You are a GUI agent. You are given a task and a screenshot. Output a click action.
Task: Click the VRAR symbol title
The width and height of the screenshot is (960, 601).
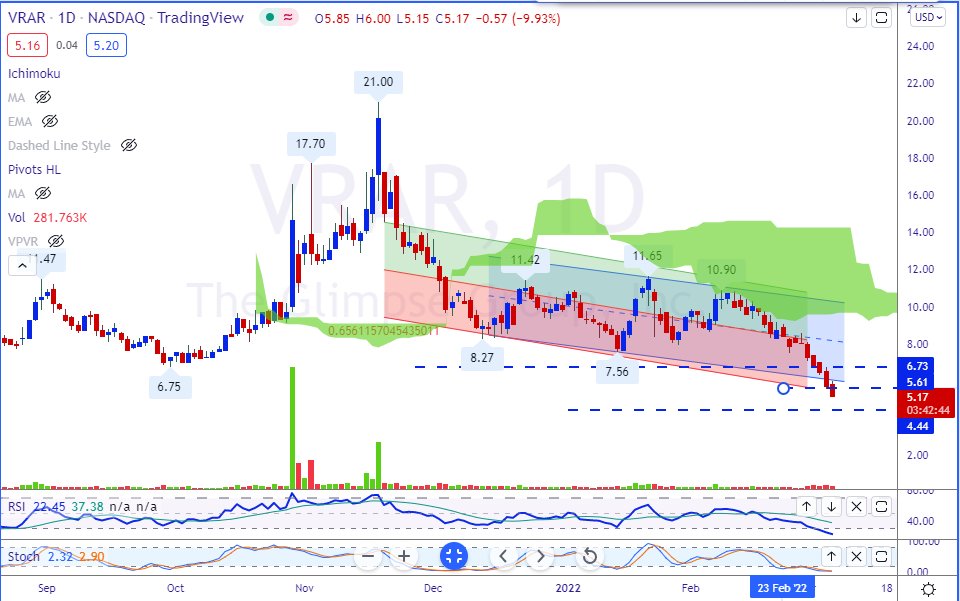click(126, 17)
